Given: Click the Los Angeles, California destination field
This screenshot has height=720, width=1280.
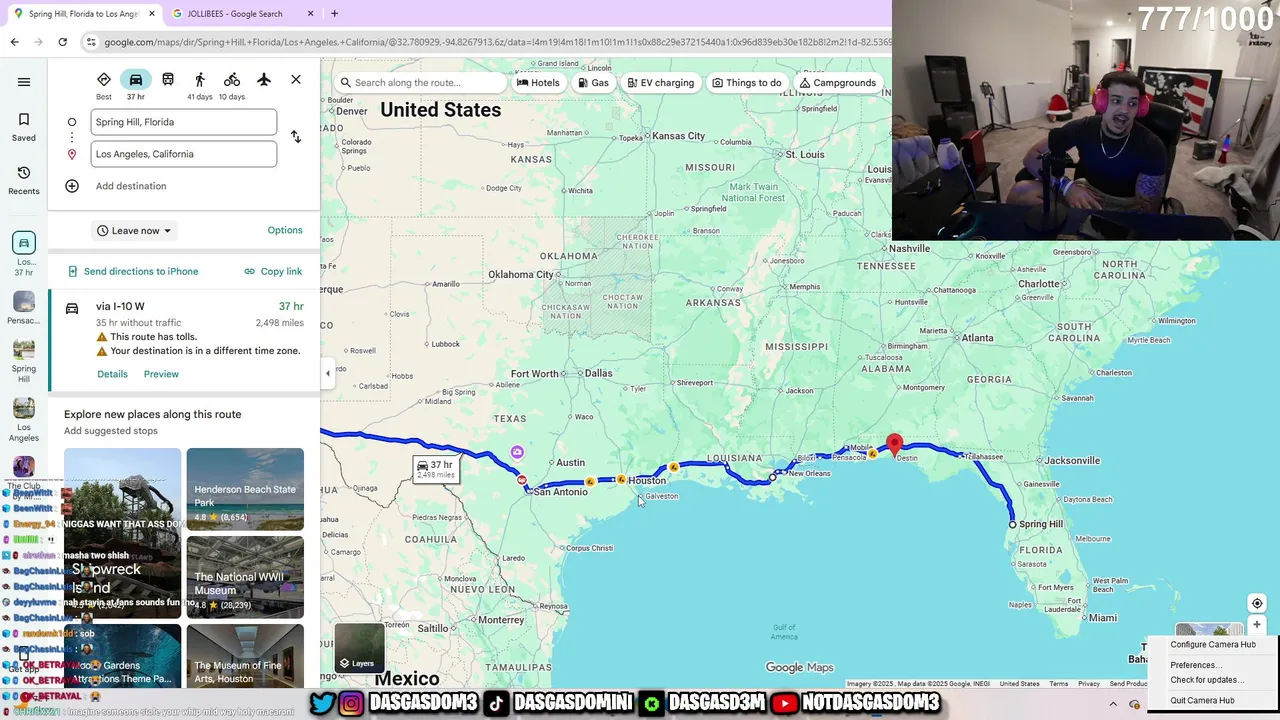Looking at the screenshot, I should tap(183, 154).
